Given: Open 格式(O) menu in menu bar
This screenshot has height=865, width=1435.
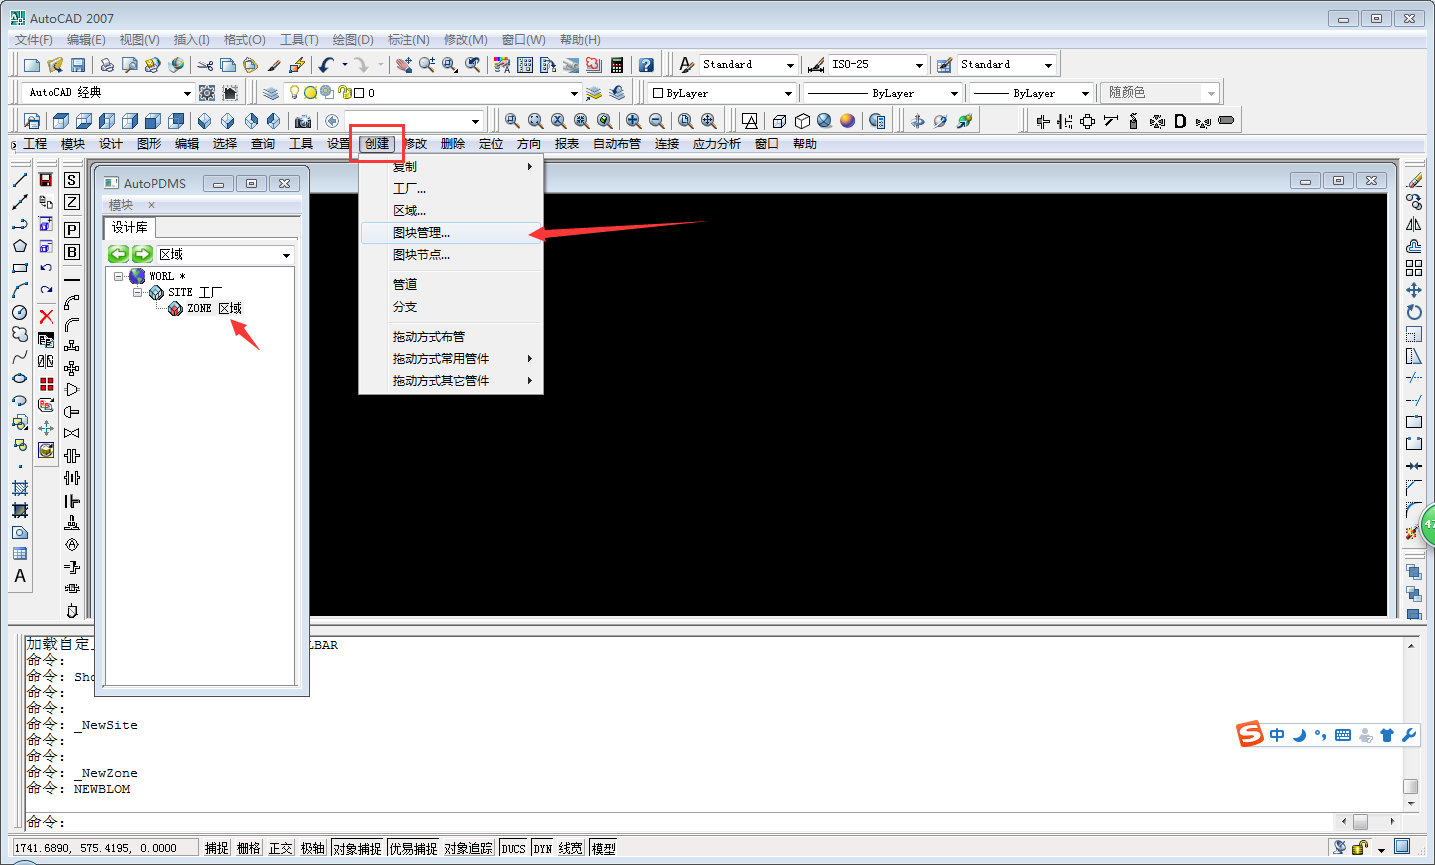Looking at the screenshot, I should [x=244, y=40].
